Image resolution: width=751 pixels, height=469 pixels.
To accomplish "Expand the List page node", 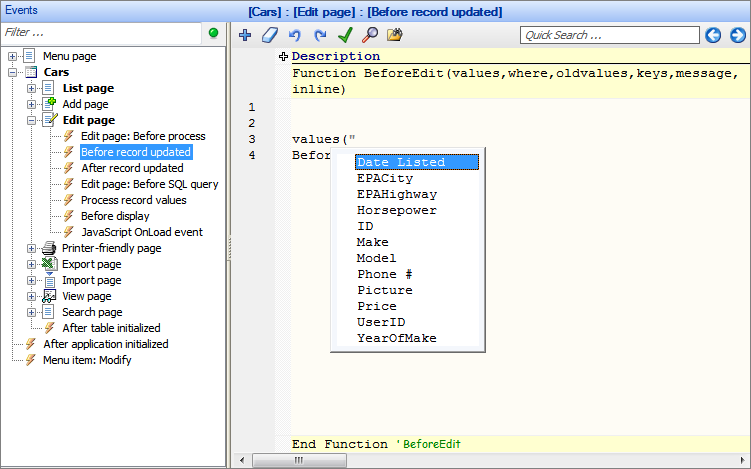I will click(x=31, y=89).
